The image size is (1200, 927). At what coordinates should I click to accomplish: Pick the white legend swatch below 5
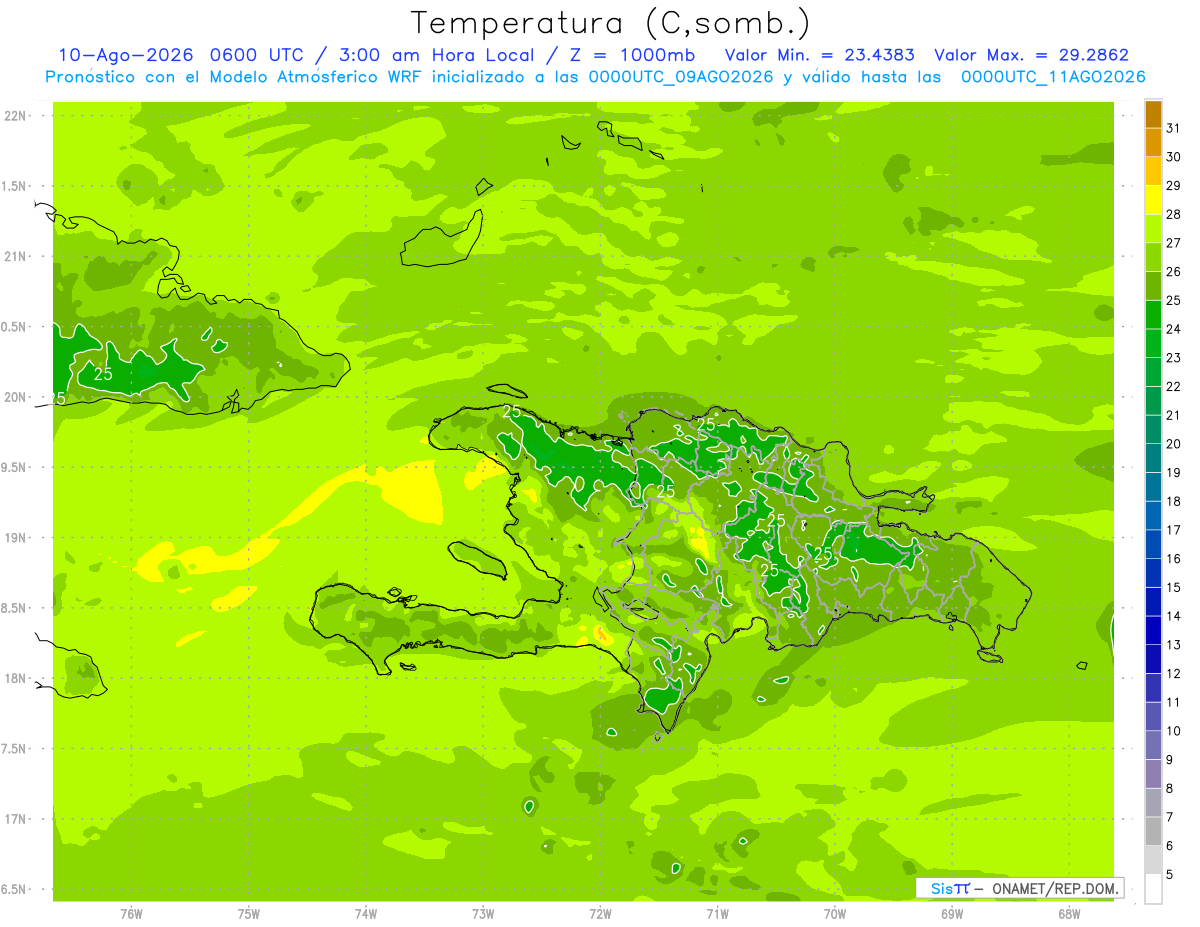click(1153, 888)
